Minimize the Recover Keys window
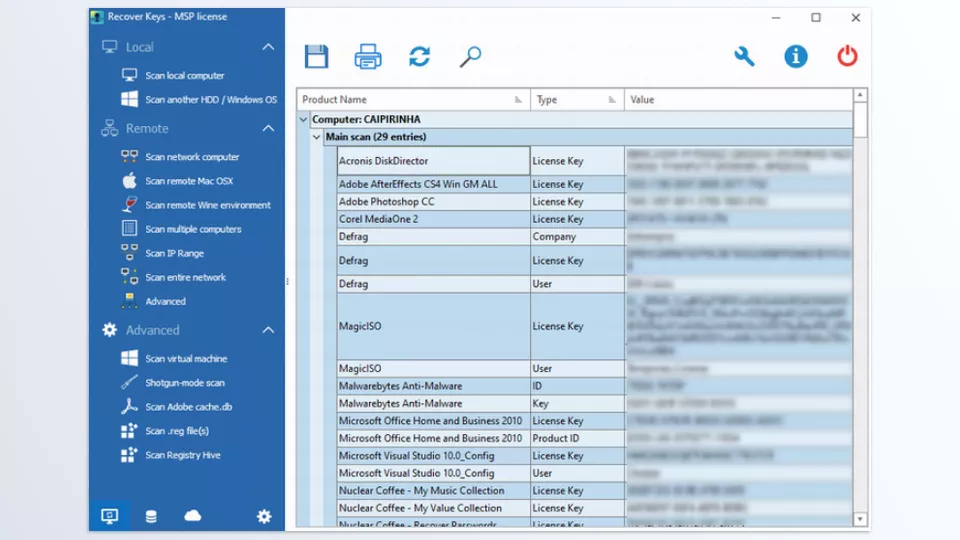The height and width of the screenshot is (540, 960). (x=776, y=17)
